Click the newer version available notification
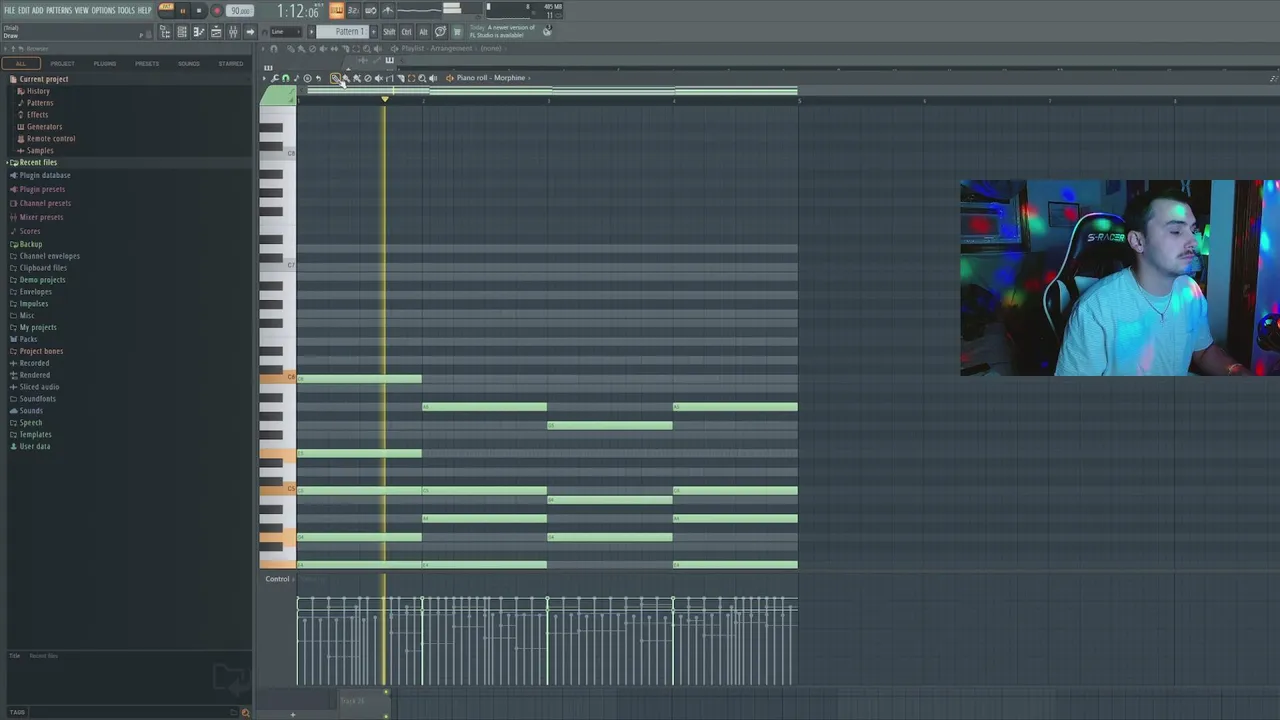This screenshot has width=1280, height=720. 502,31
